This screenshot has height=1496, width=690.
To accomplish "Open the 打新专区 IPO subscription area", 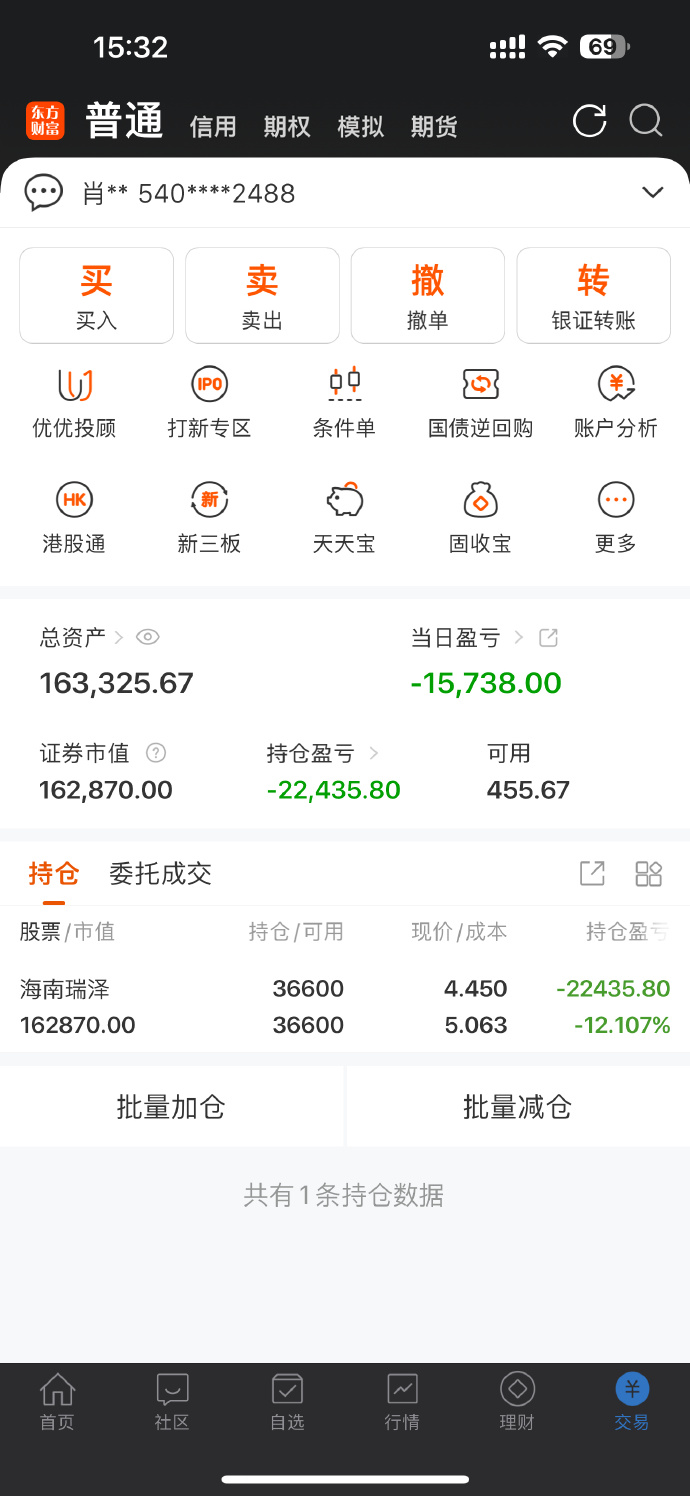I will [x=209, y=400].
